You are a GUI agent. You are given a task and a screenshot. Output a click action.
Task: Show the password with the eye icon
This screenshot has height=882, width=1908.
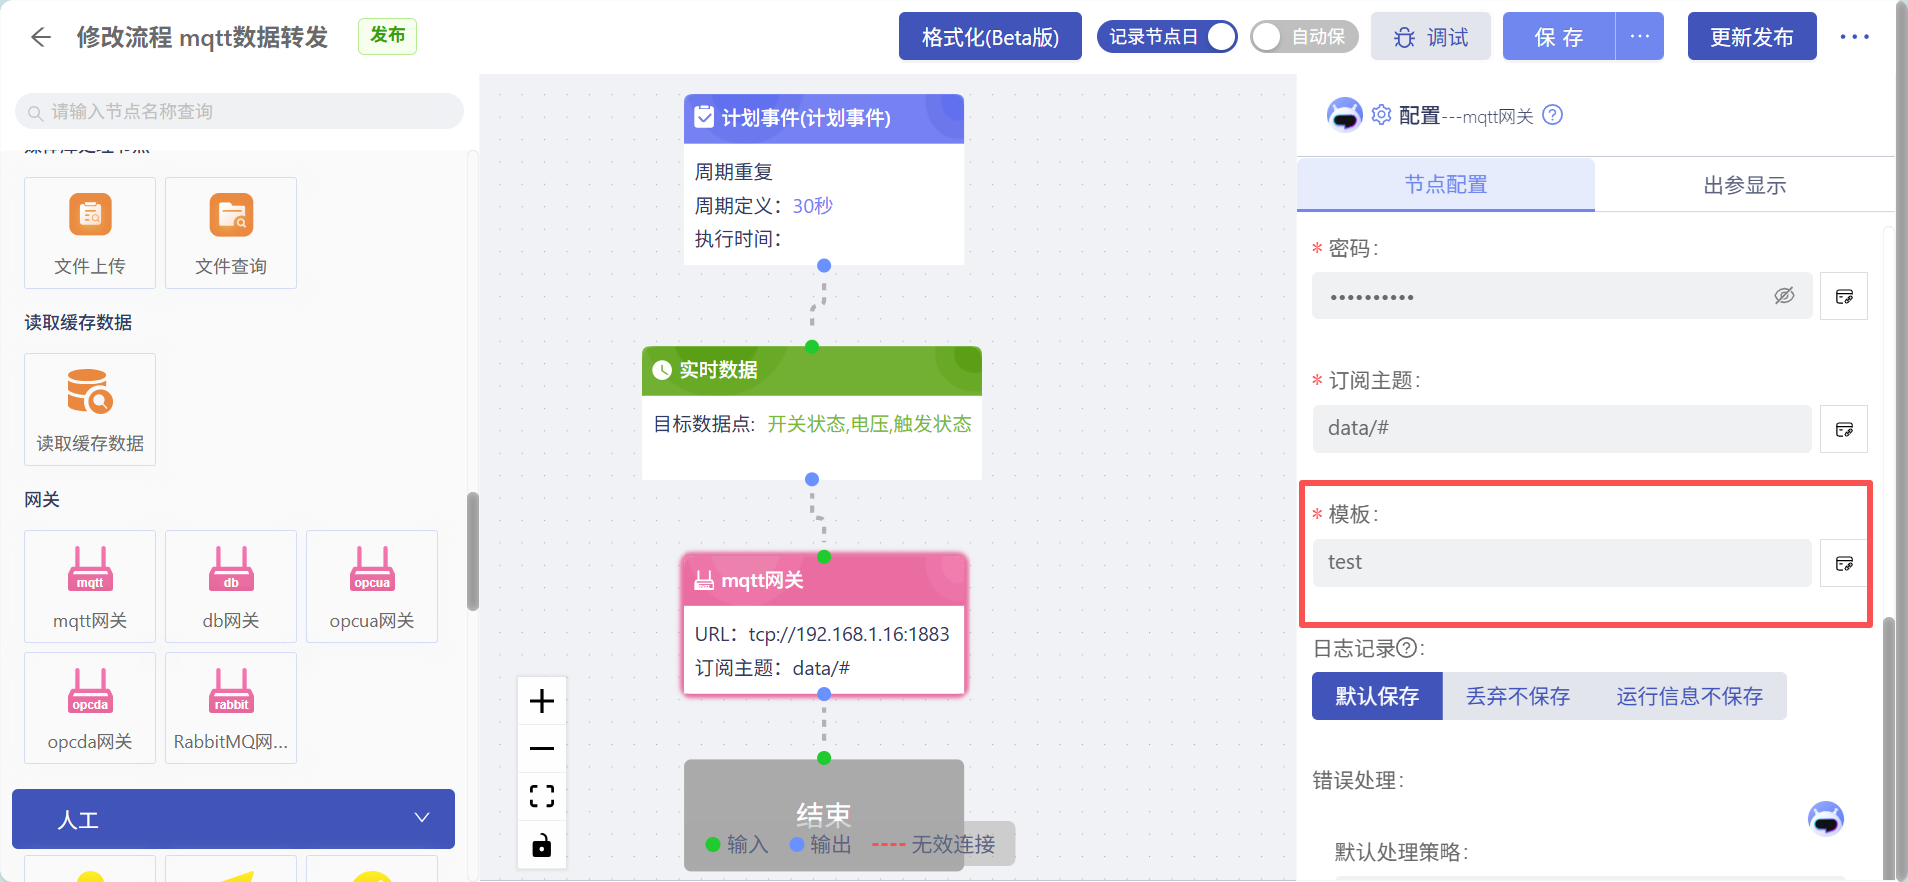coord(1784,296)
